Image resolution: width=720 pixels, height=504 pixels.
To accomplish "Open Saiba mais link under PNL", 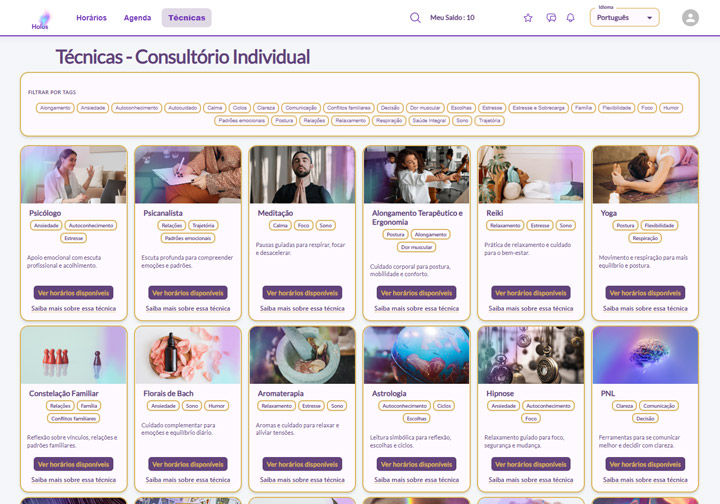I will tap(645, 480).
